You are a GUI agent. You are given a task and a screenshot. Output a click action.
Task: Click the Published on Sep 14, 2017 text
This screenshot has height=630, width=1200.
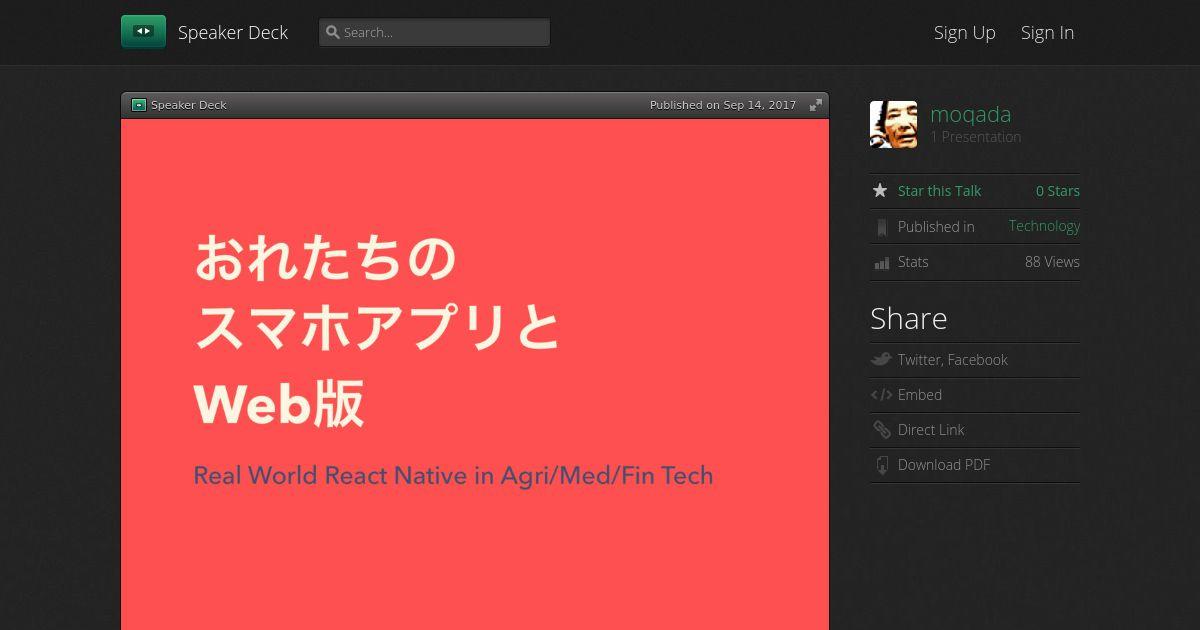pyautogui.click(x=723, y=105)
